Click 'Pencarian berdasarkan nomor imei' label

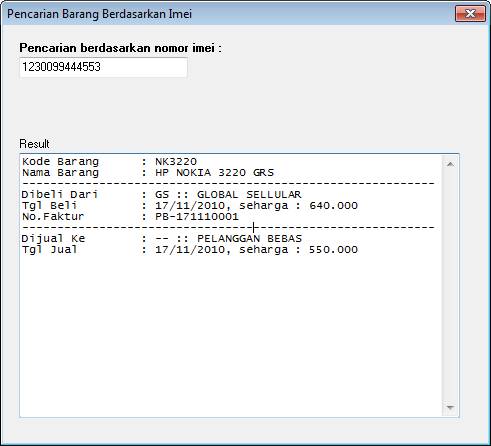click(x=120, y=48)
